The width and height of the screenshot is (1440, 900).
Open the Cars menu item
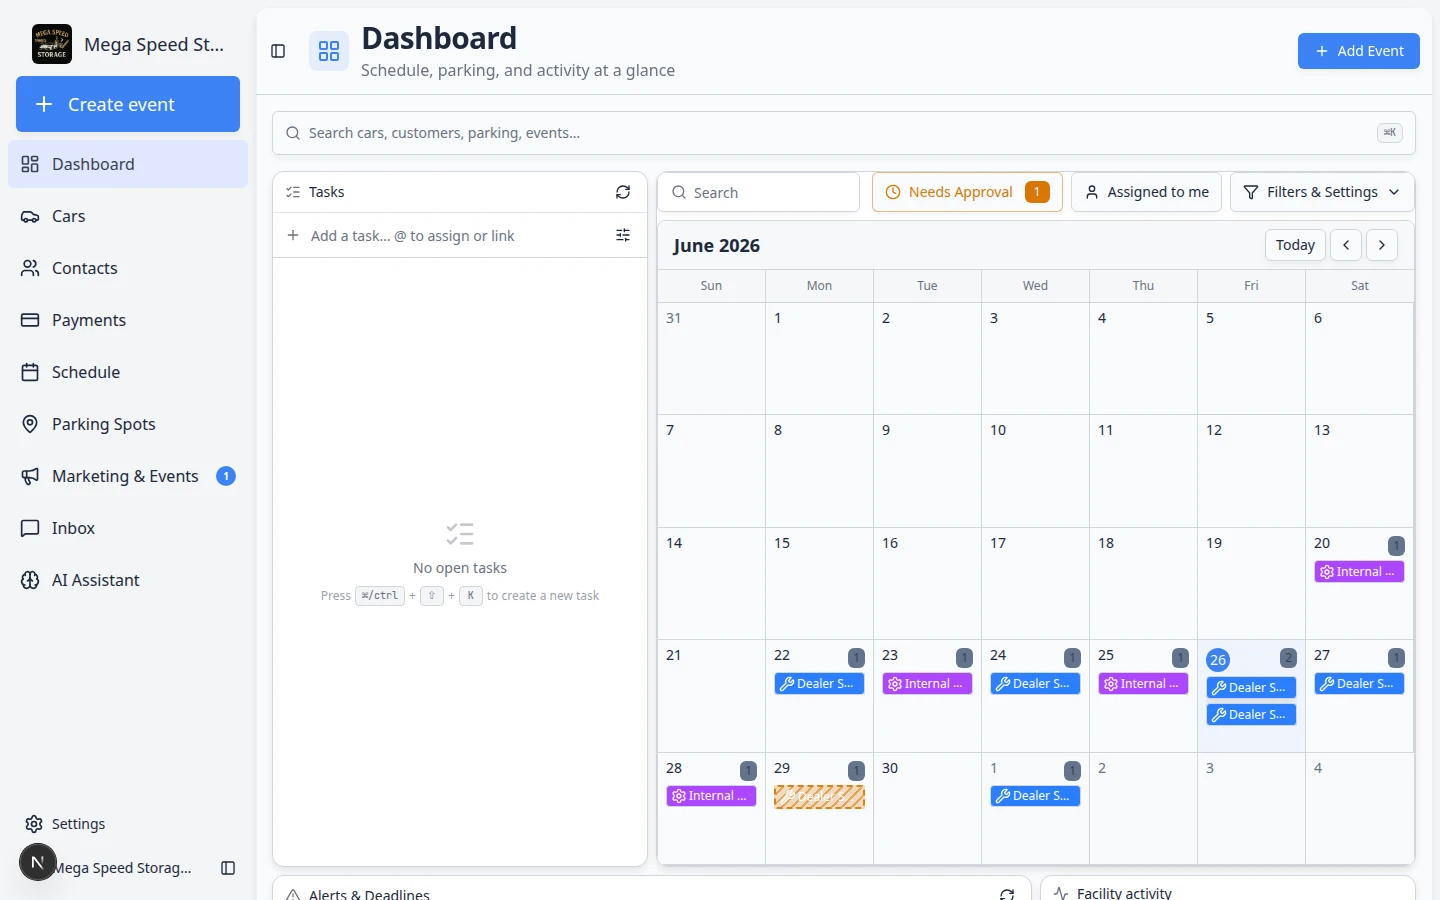pos(128,216)
